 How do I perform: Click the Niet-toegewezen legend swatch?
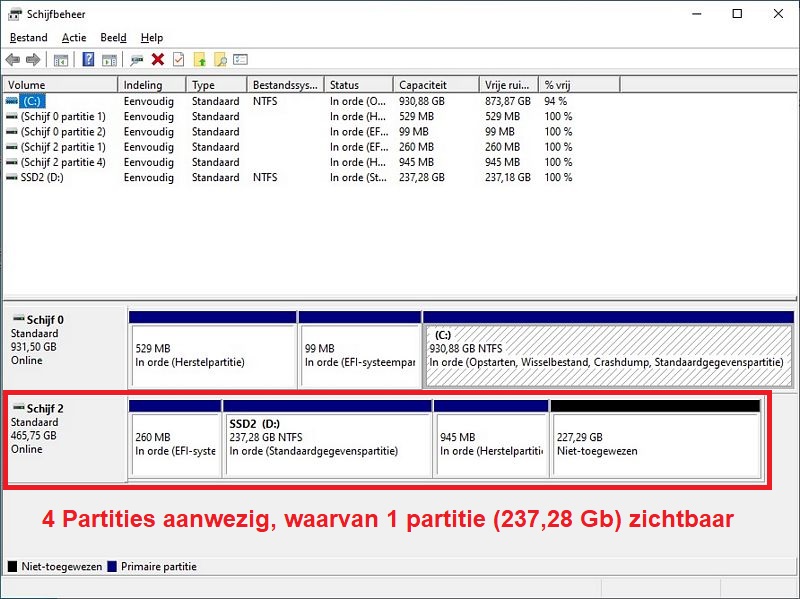coord(12,566)
